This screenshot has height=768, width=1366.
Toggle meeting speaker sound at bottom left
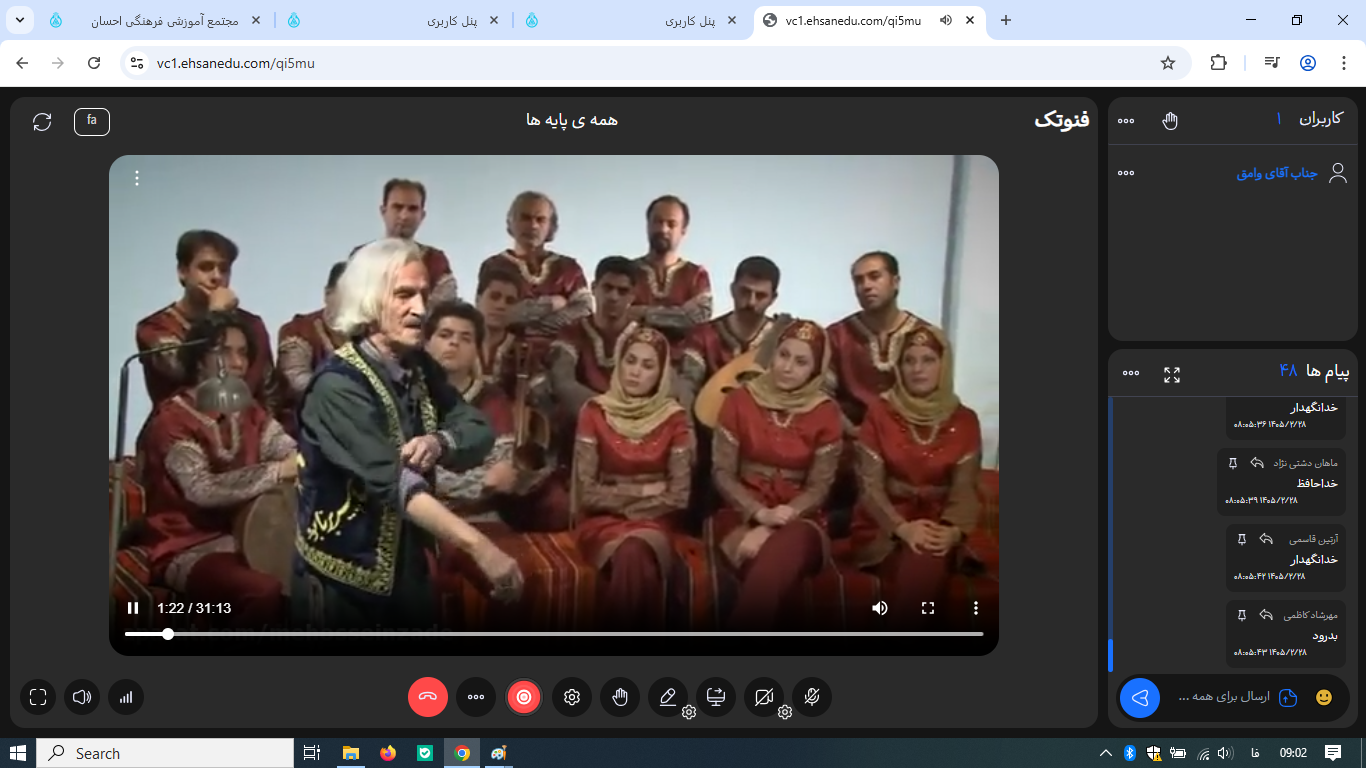[82, 697]
